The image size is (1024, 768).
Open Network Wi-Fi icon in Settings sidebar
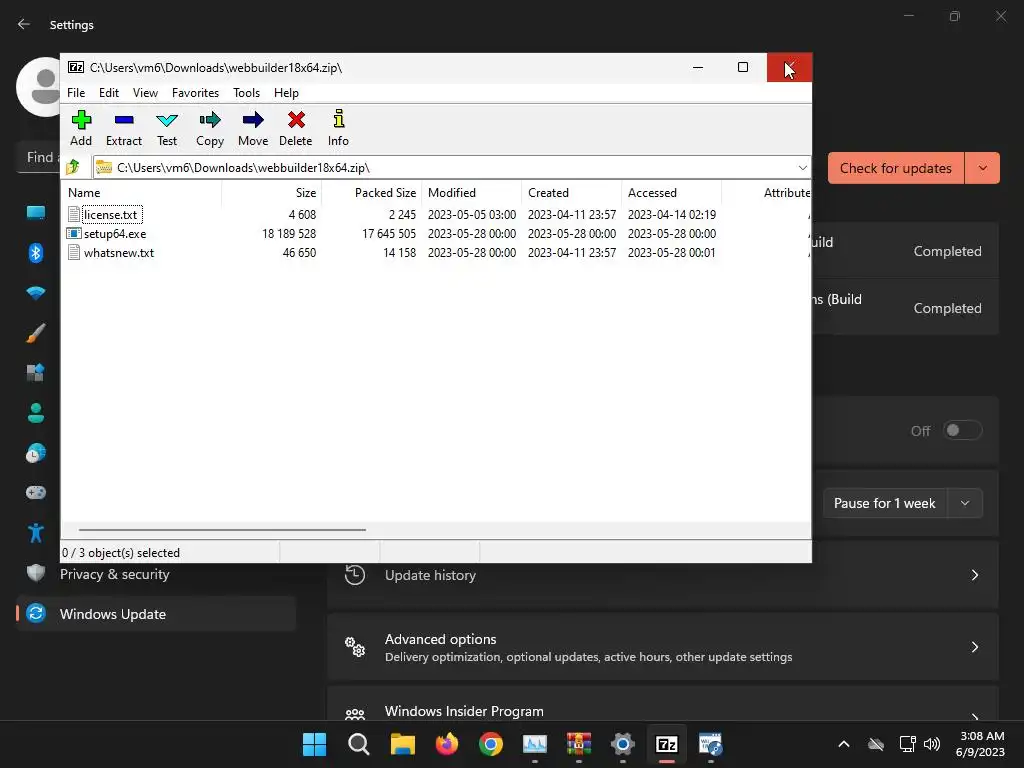pos(36,293)
